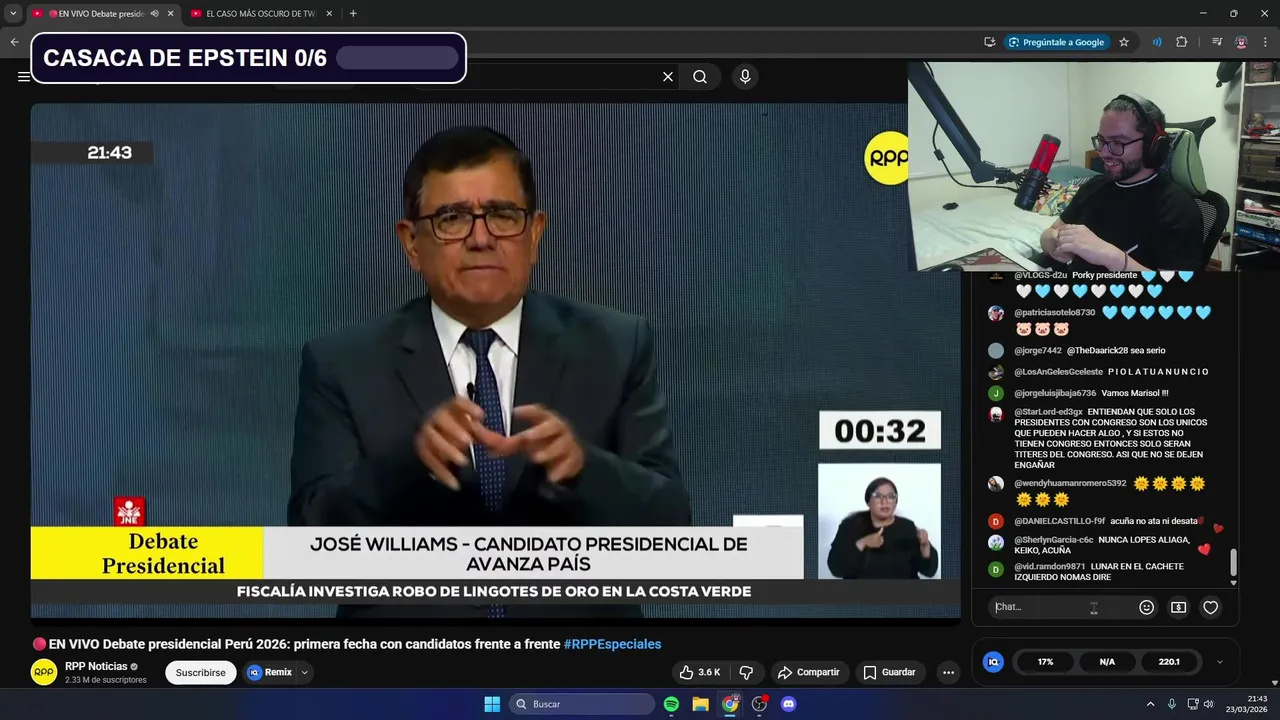The image size is (1280, 720).
Task: Expand the dropdown next to Remix
Action: click(304, 672)
